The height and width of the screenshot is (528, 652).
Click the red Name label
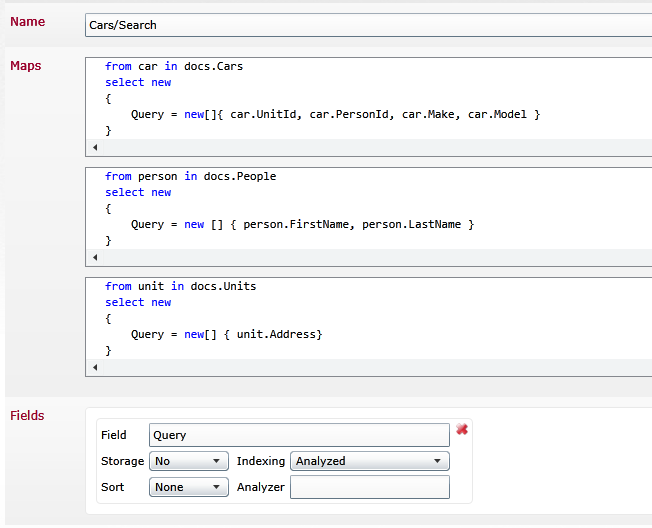point(27,22)
